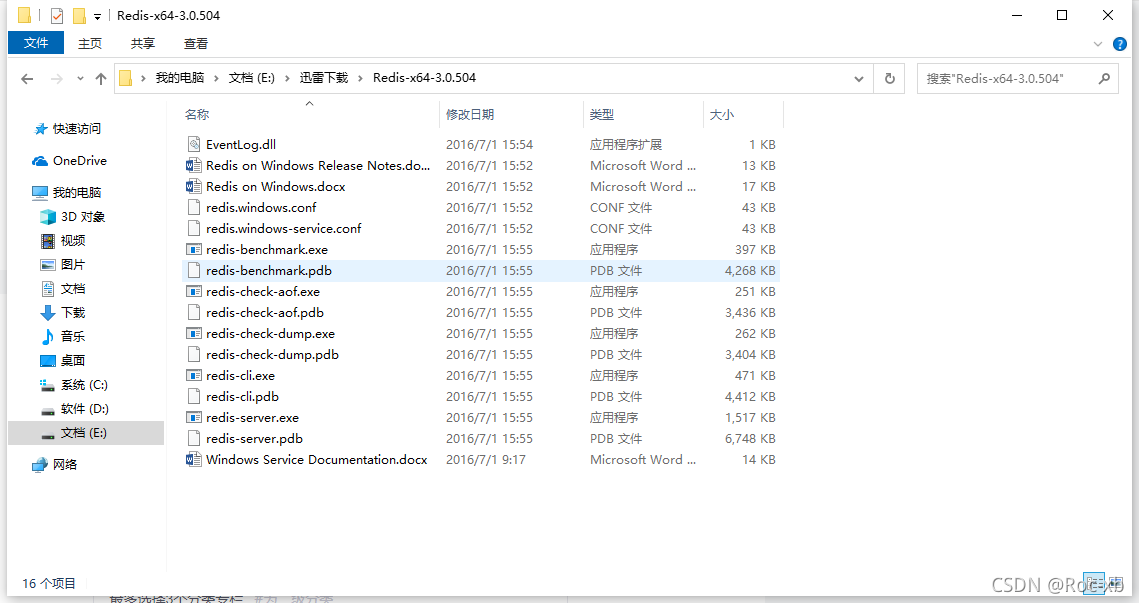Select the redis-benchmark.pdb file icon

[194, 270]
